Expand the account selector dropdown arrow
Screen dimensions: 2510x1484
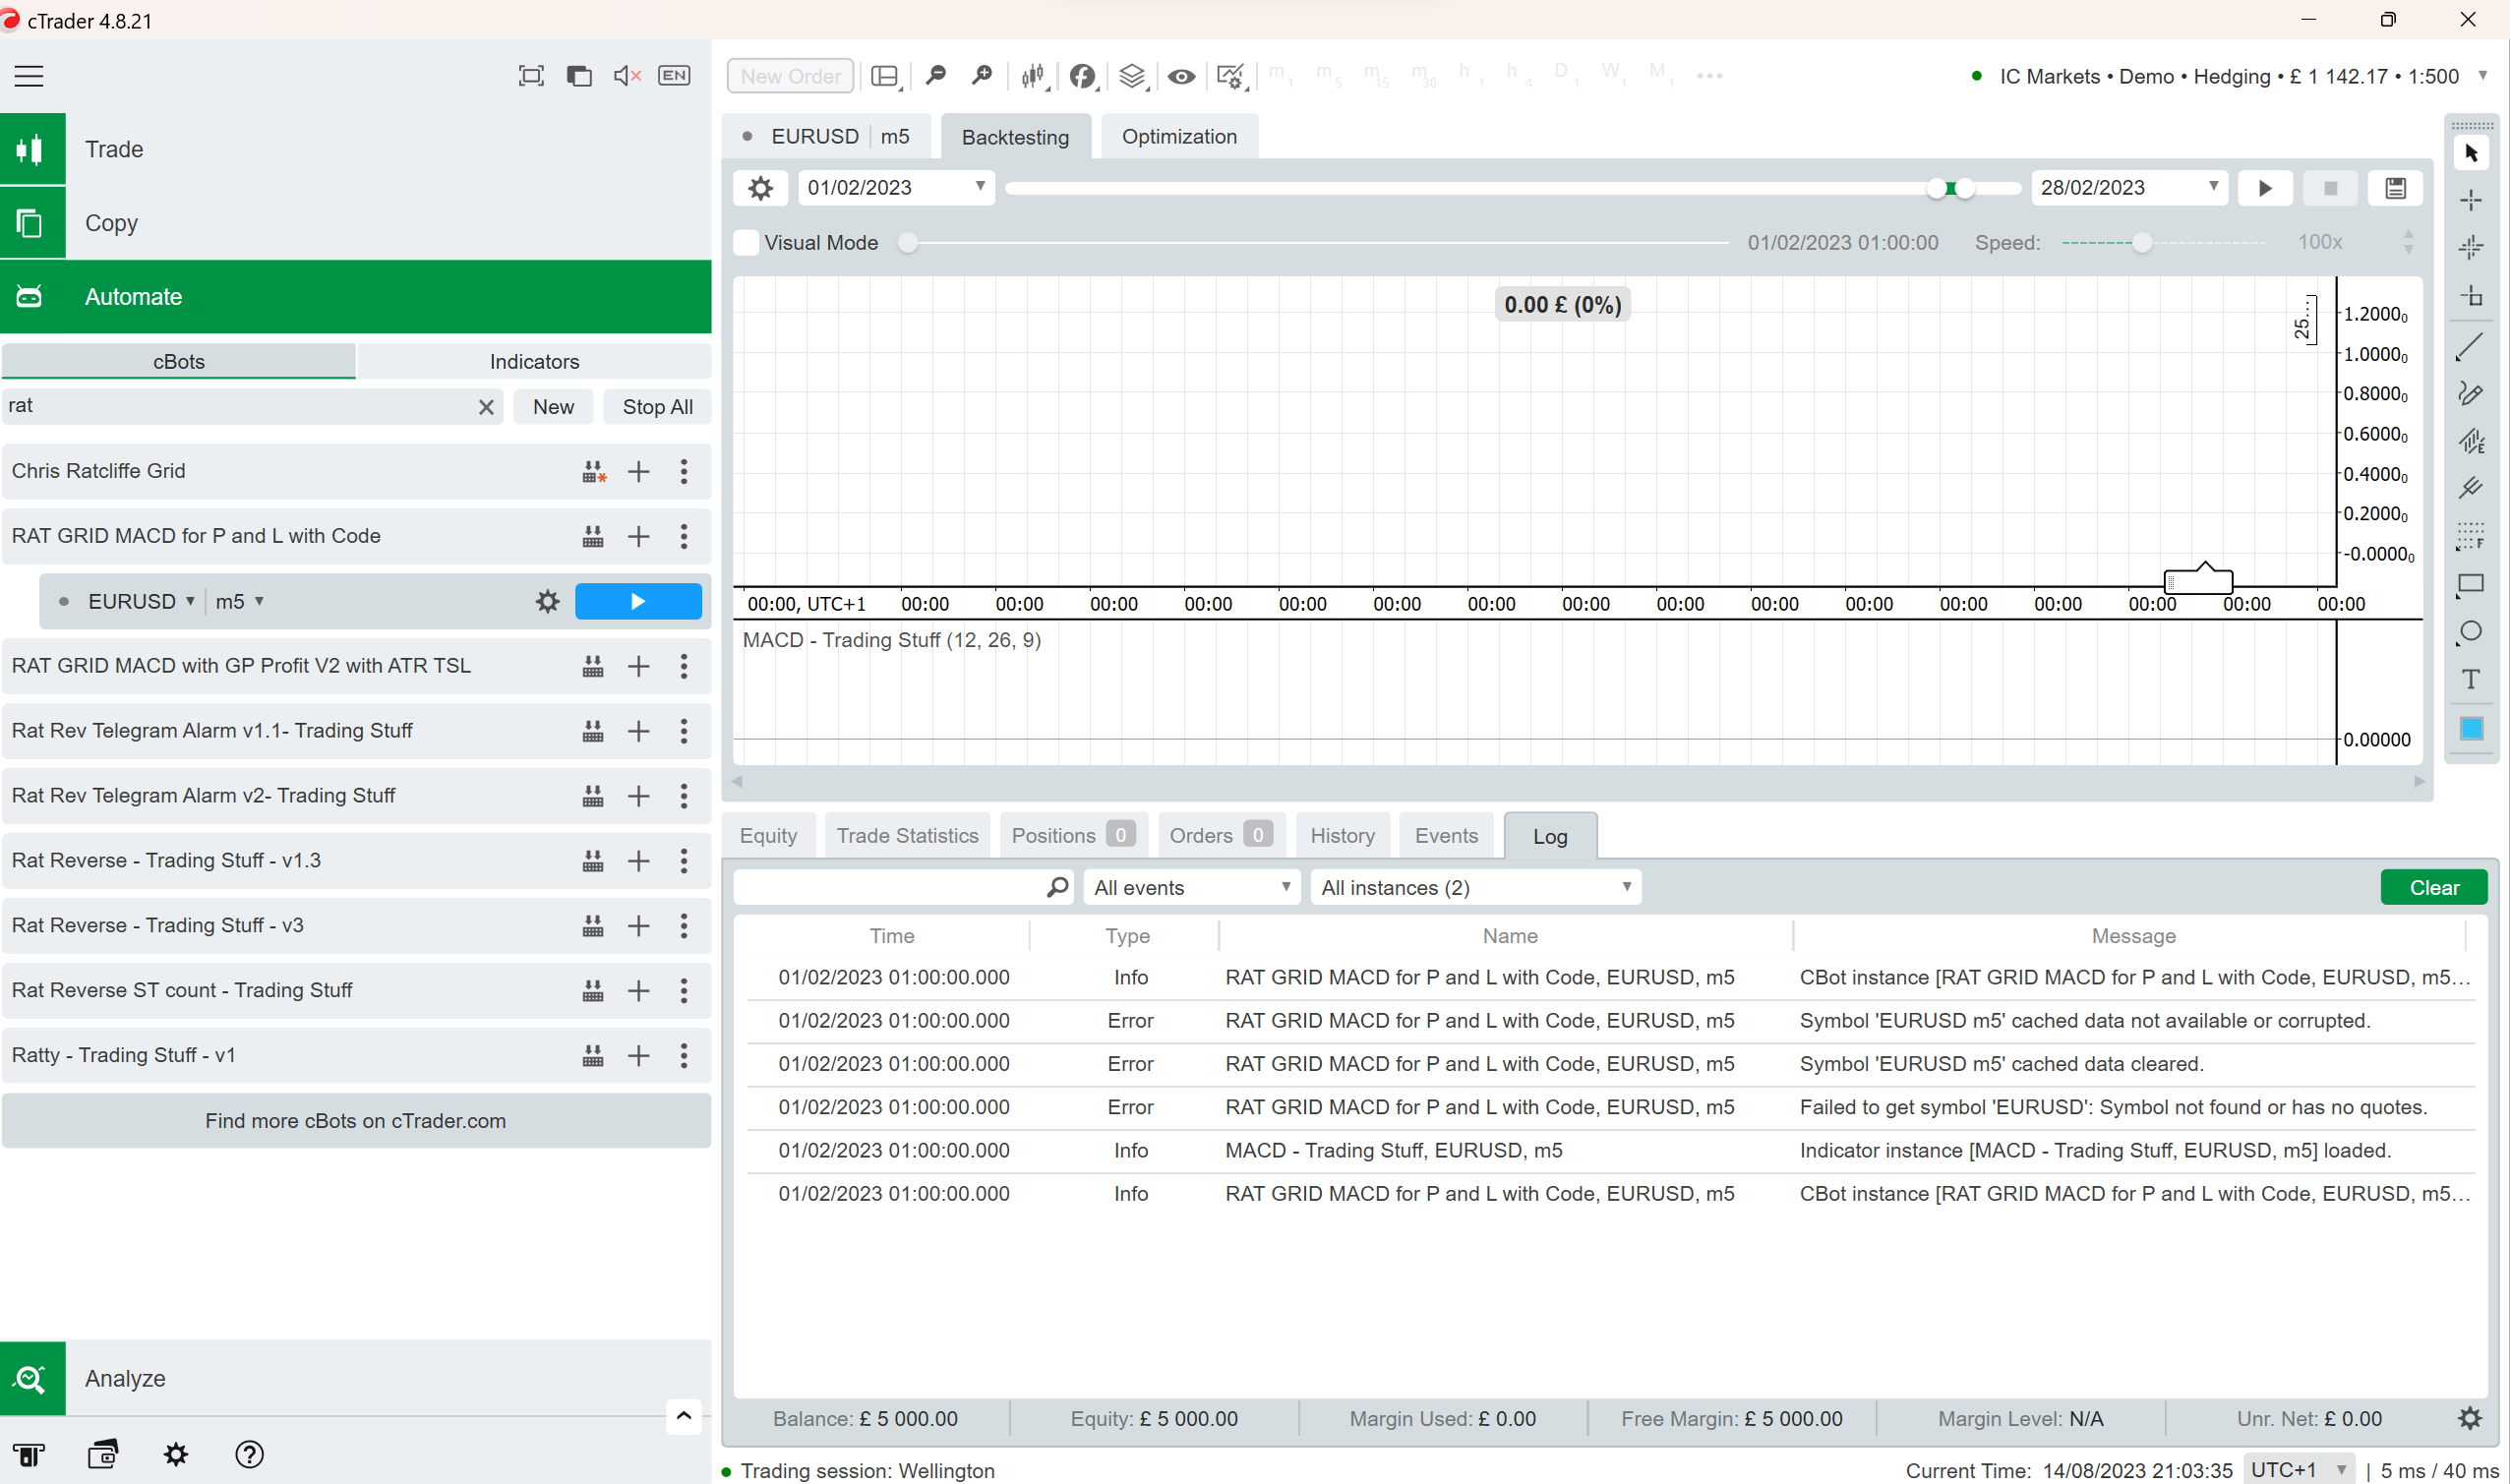(2482, 76)
